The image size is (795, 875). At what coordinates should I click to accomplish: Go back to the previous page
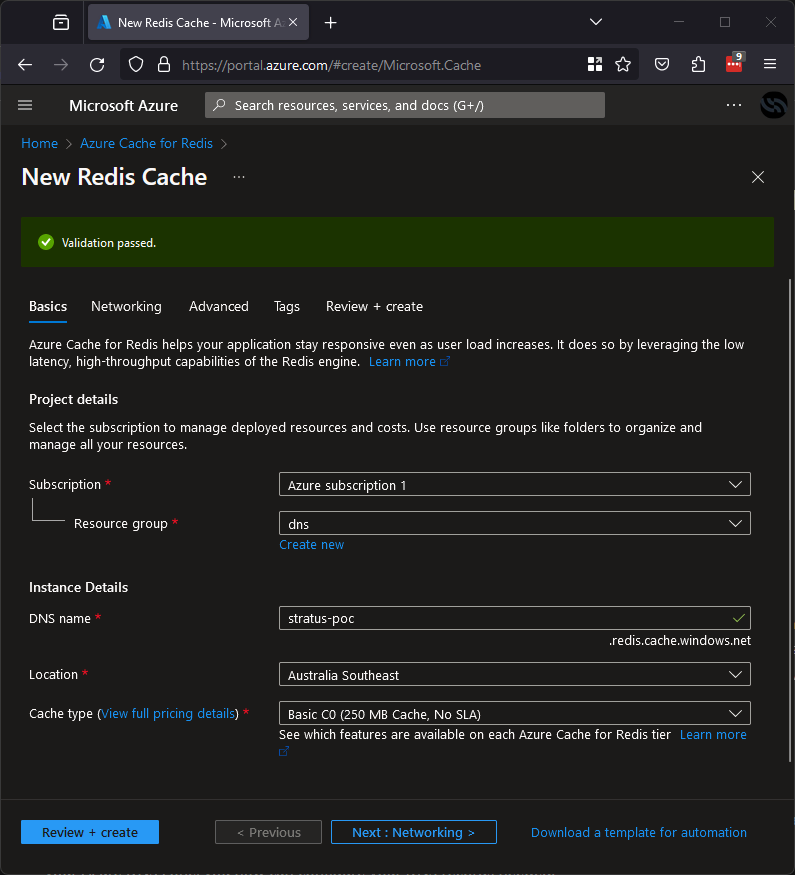(25, 65)
